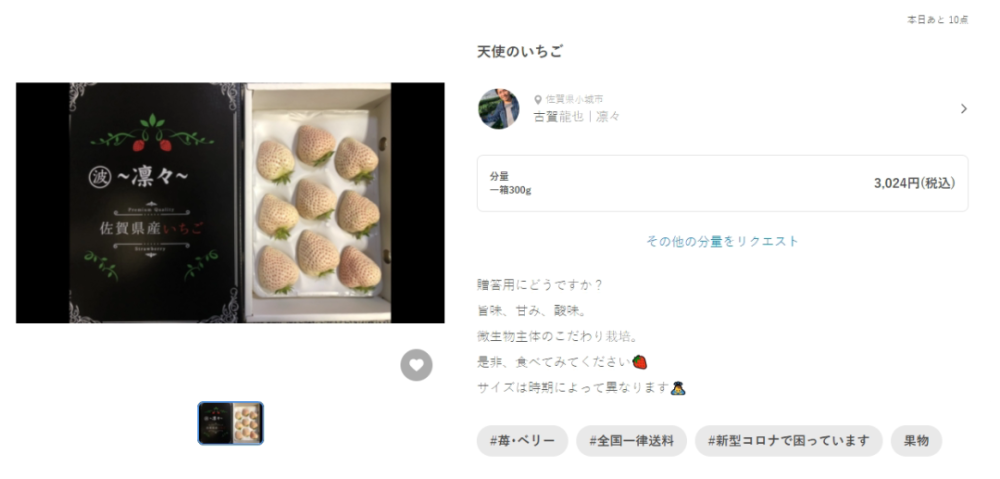1000x479 pixels.
Task: Click the 贈答用にどうですか？ description line
Action: tap(540, 285)
